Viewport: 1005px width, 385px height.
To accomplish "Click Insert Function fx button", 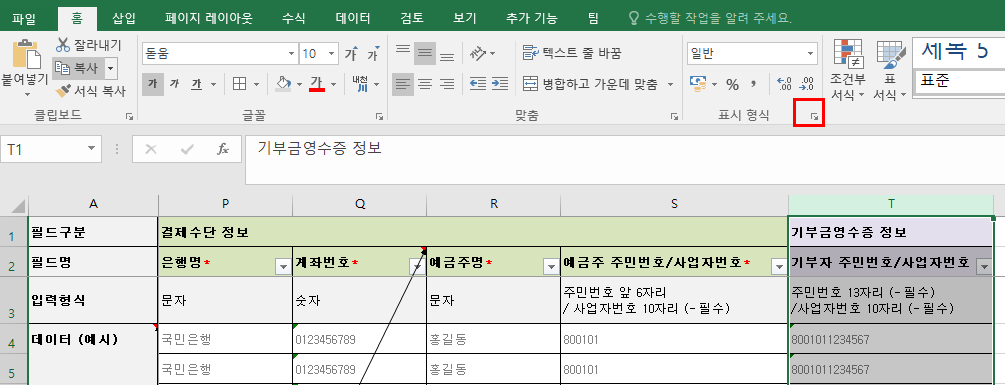I will 222,149.
